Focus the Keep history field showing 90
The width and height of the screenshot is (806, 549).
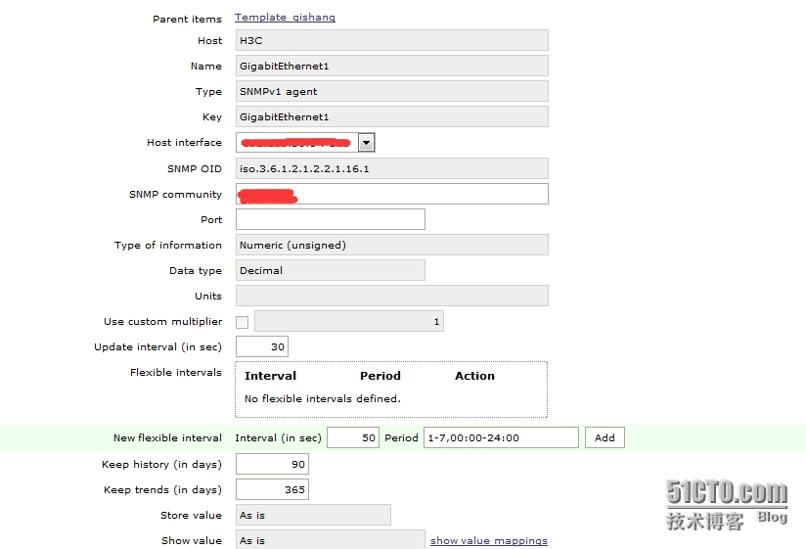pyautogui.click(x=272, y=464)
